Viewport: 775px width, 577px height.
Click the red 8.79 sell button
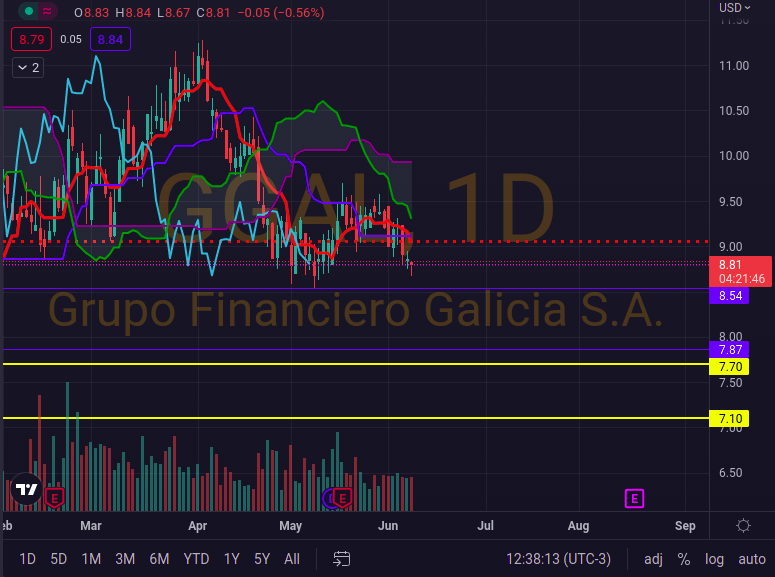(x=29, y=40)
